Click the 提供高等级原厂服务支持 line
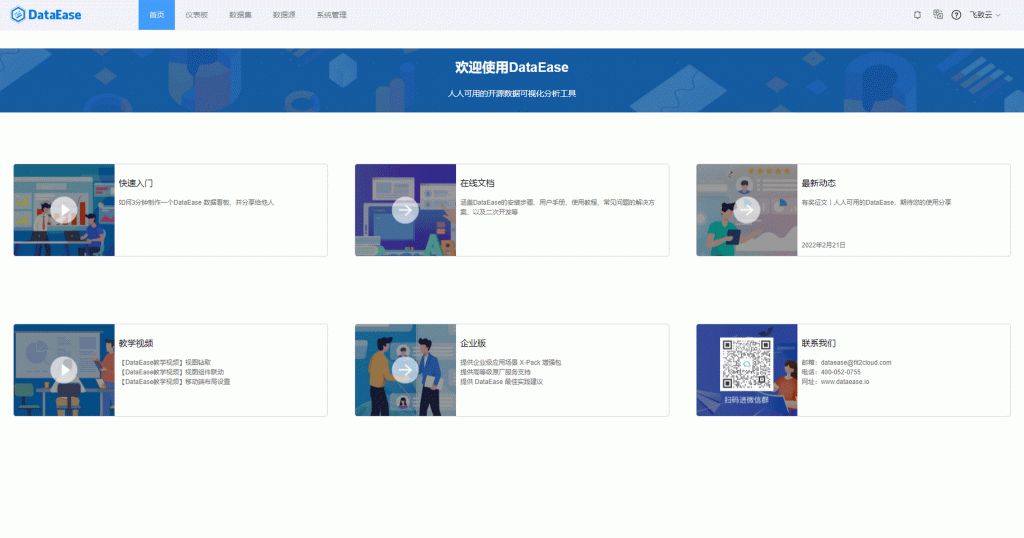Screen dimensions: 1024x538 [495, 372]
